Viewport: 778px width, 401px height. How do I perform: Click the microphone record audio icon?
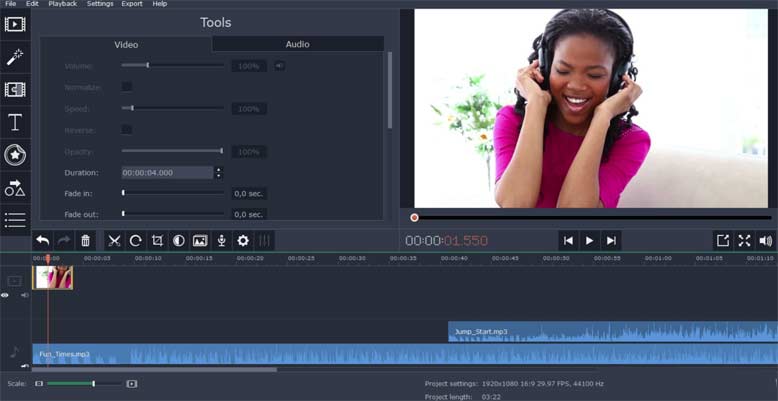tap(221, 241)
